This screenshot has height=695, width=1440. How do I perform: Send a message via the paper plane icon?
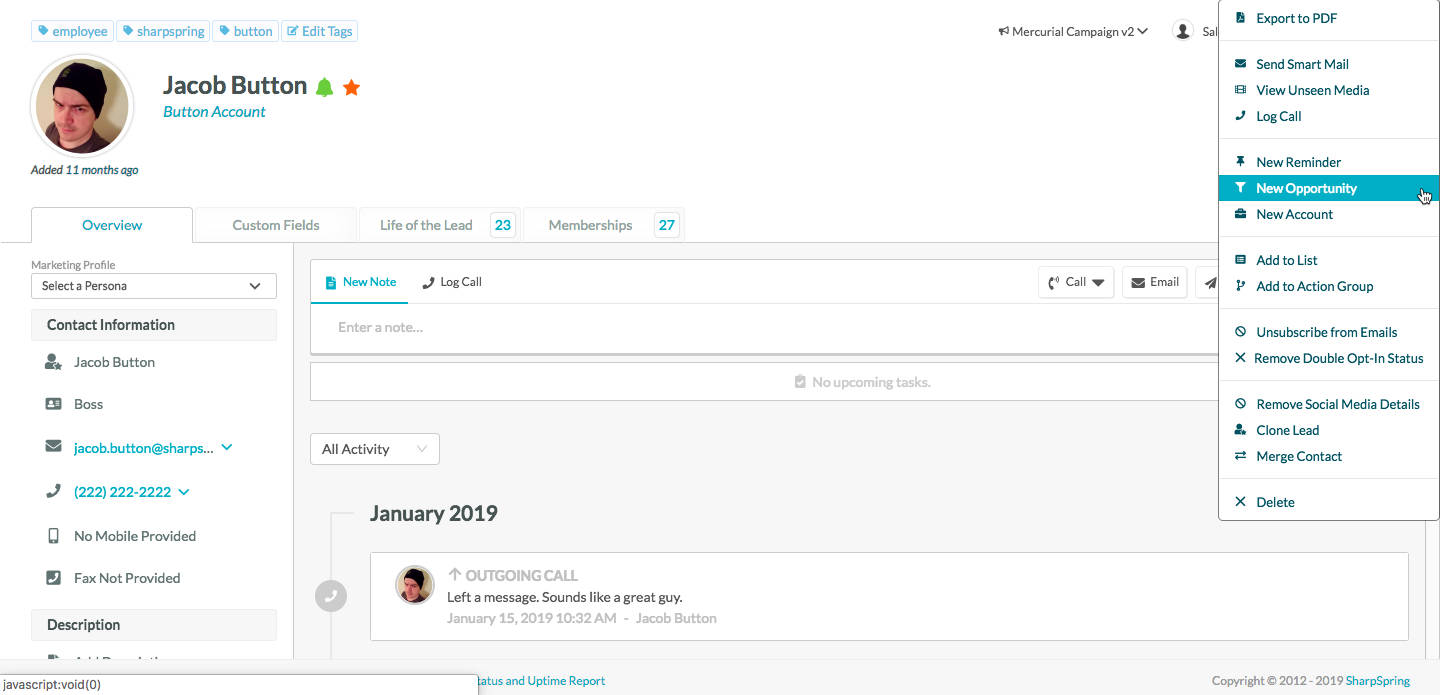(x=1210, y=282)
